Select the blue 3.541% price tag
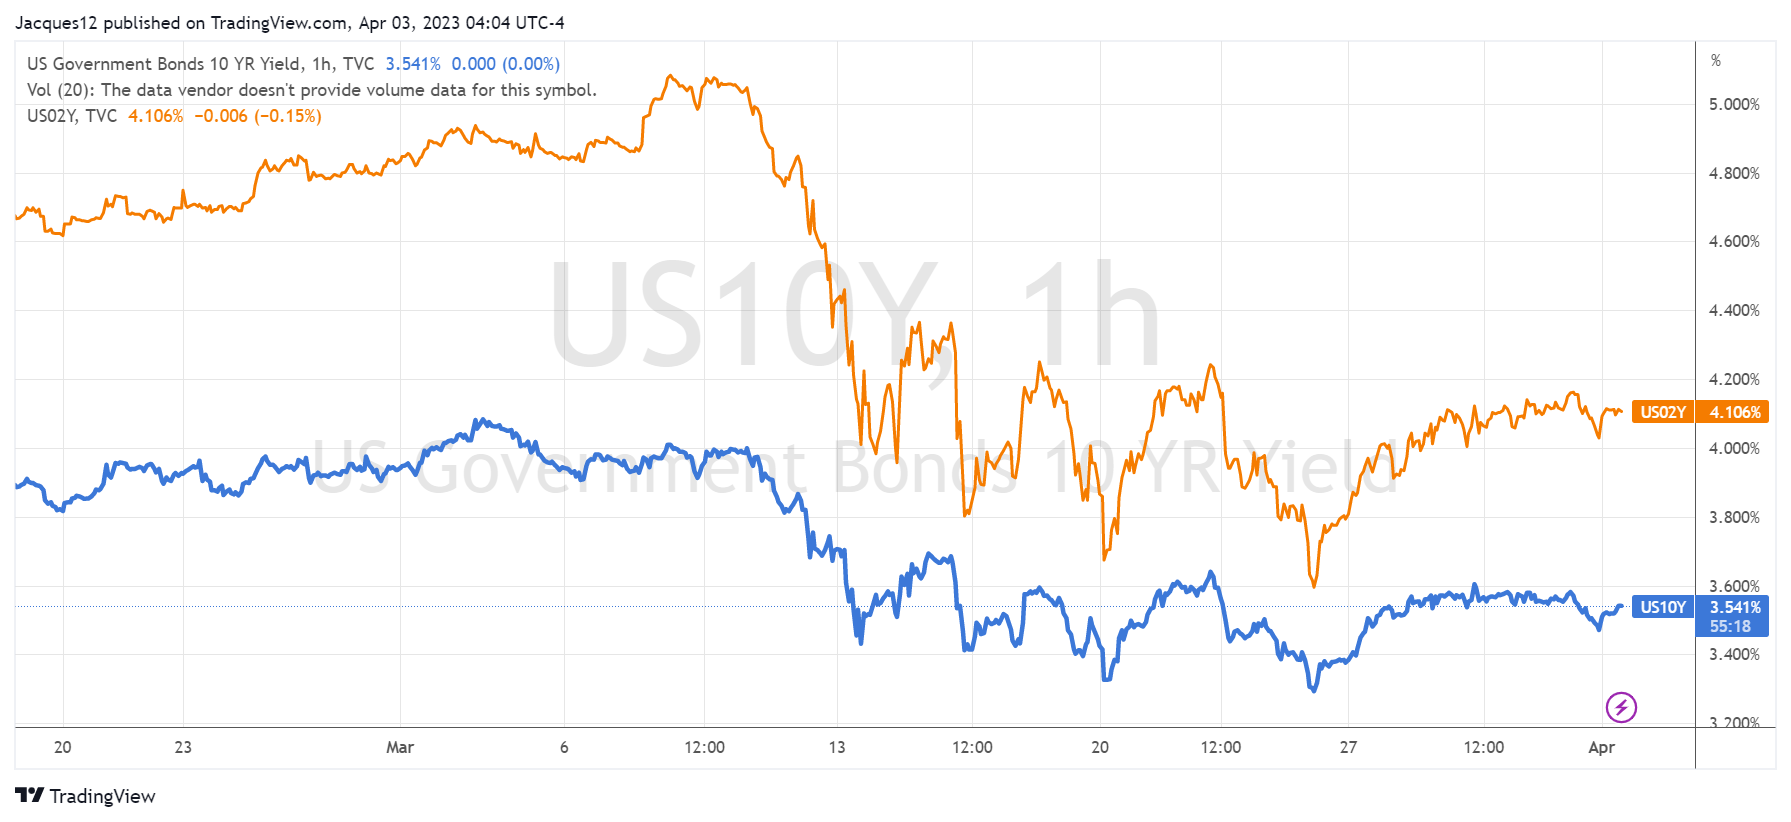Screen dimensions: 1791x822 (1734, 607)
